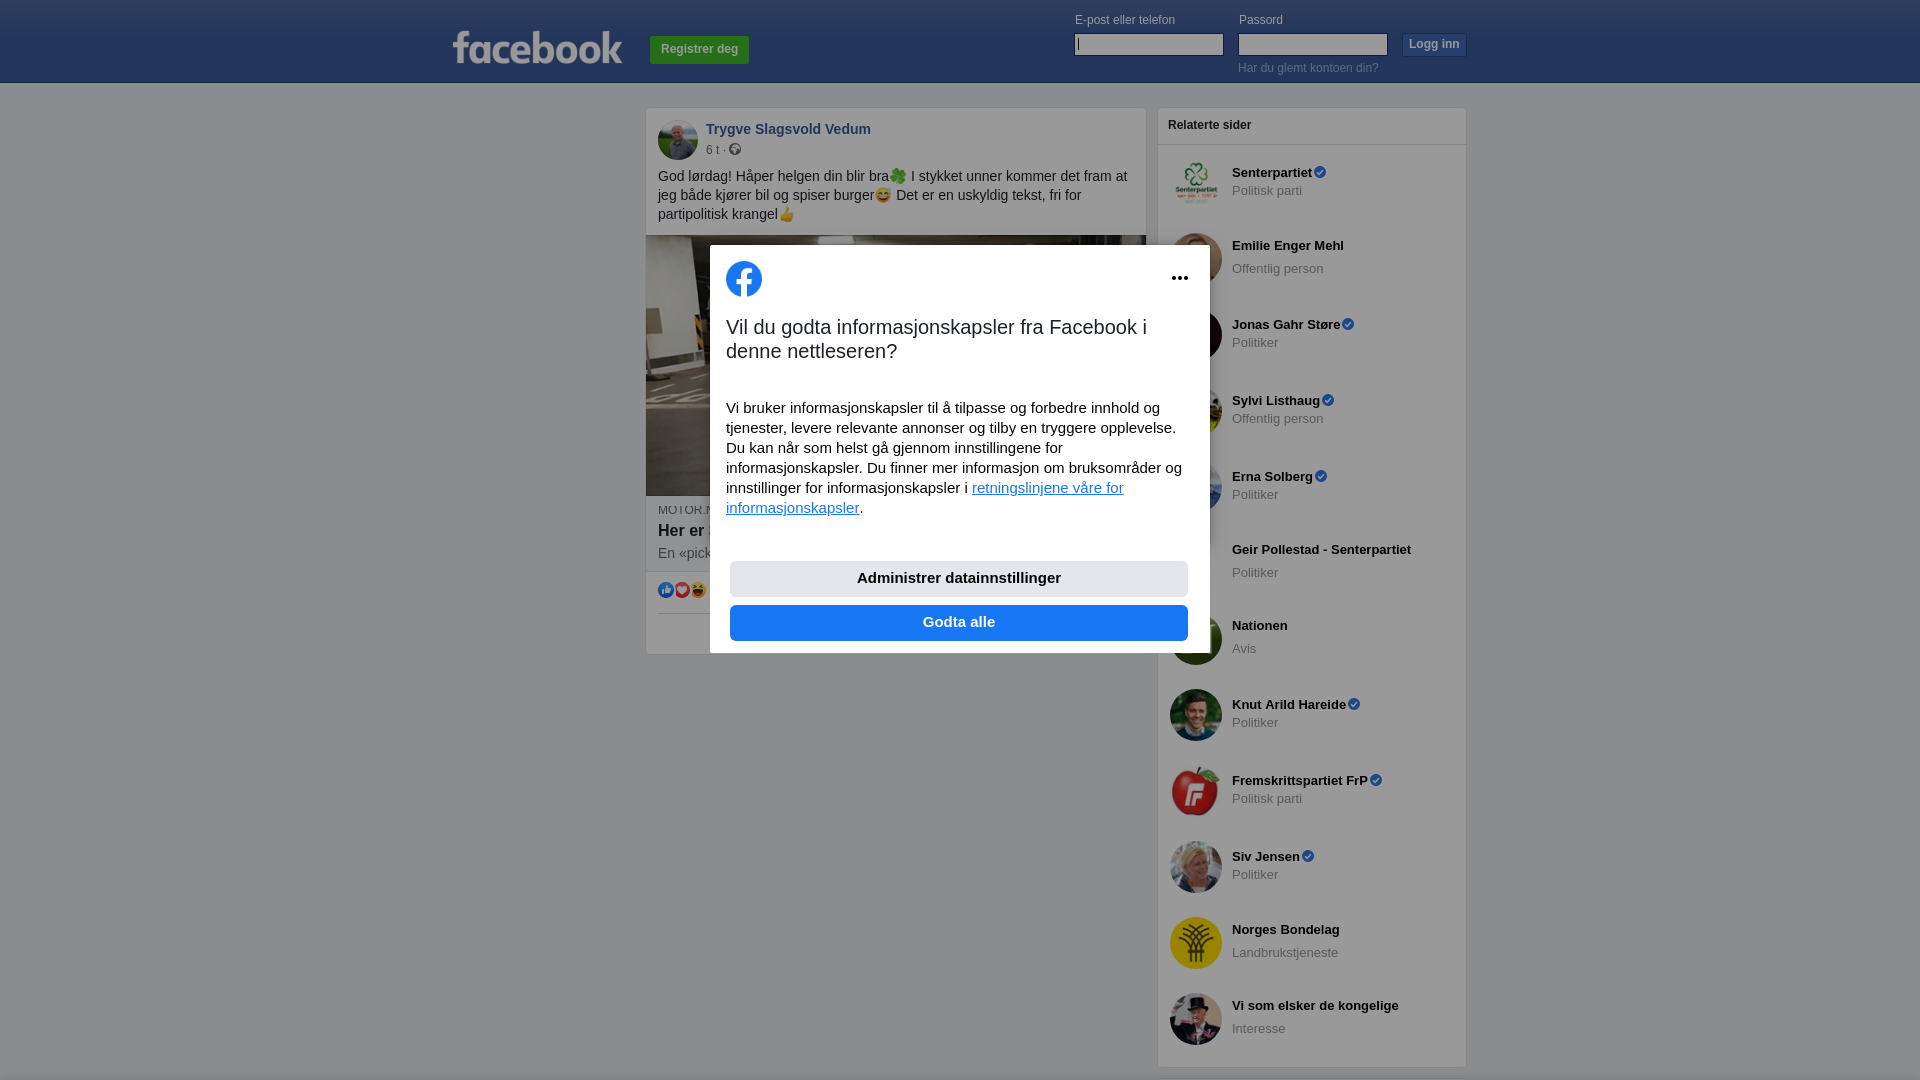Open Norges Bondelag wheat logo

click(x=1196, y=943)
